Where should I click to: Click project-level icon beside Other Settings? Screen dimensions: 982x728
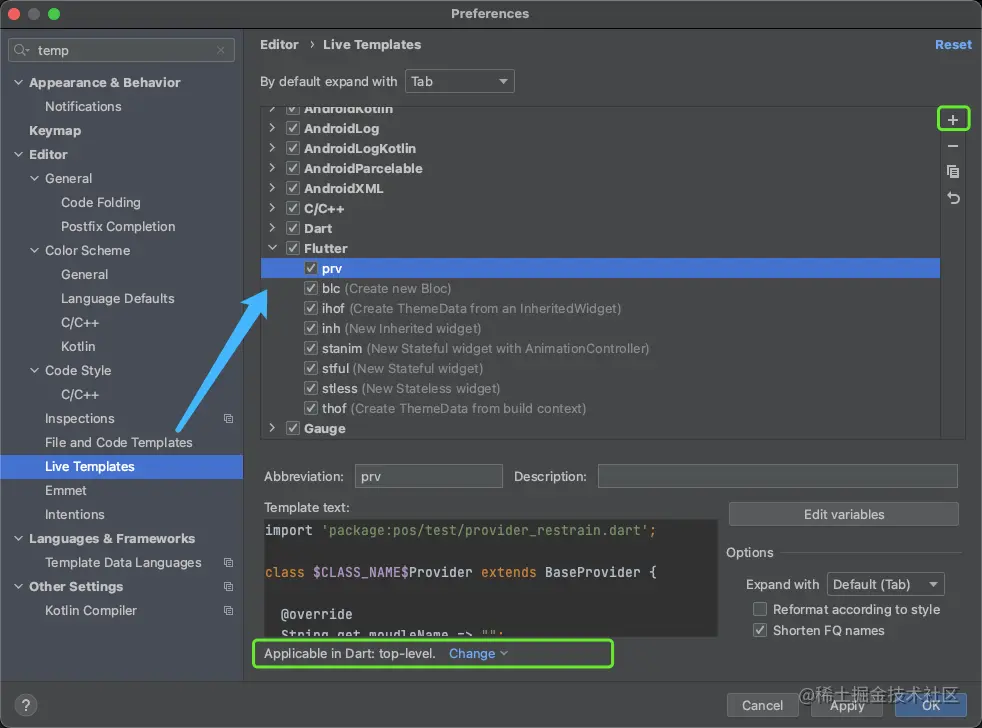click(229, 586)
